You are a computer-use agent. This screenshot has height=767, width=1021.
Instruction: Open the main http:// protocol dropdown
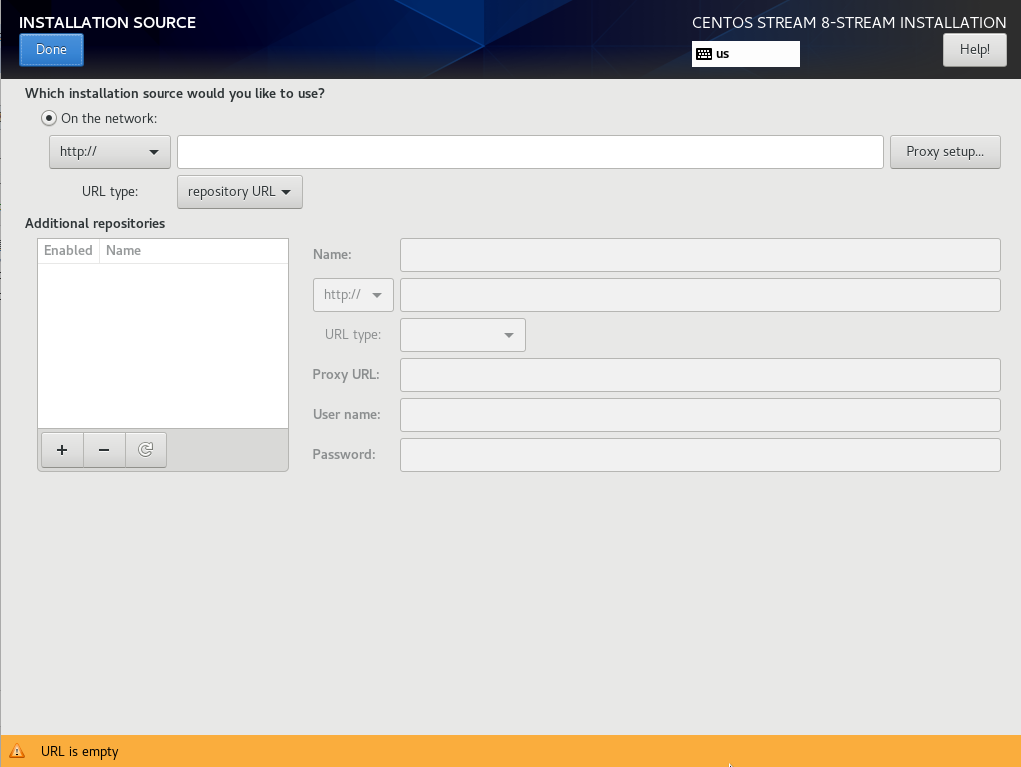point(109,152)
